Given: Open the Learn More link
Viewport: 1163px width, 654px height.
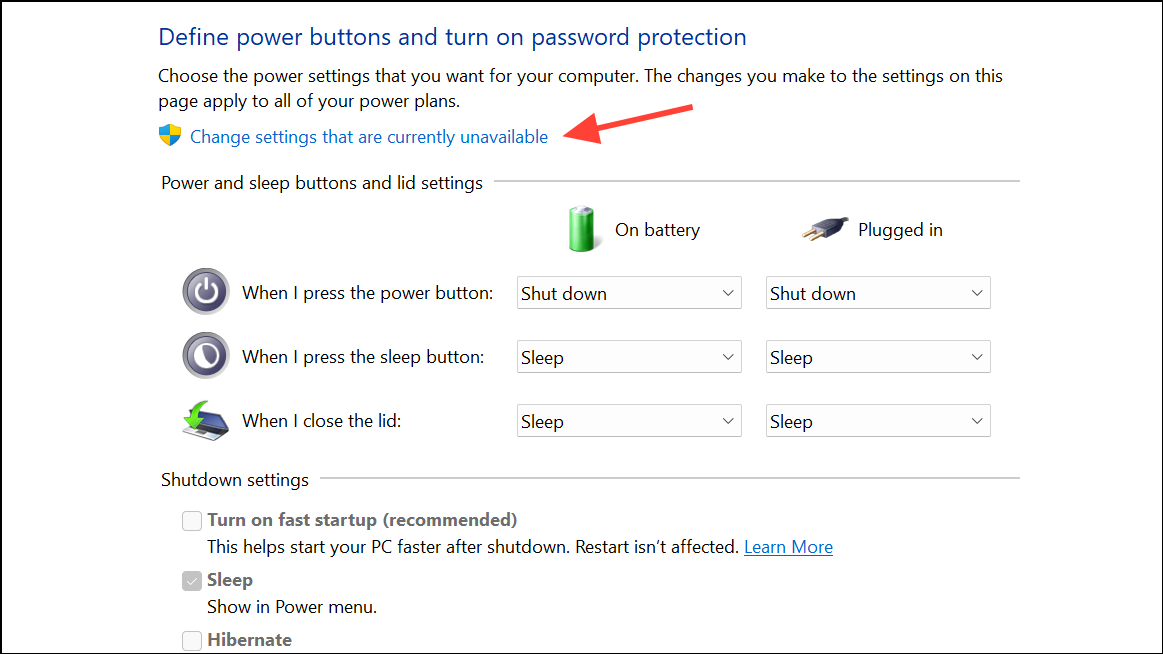Looking at the screenshot, I should tap(788, 546).
